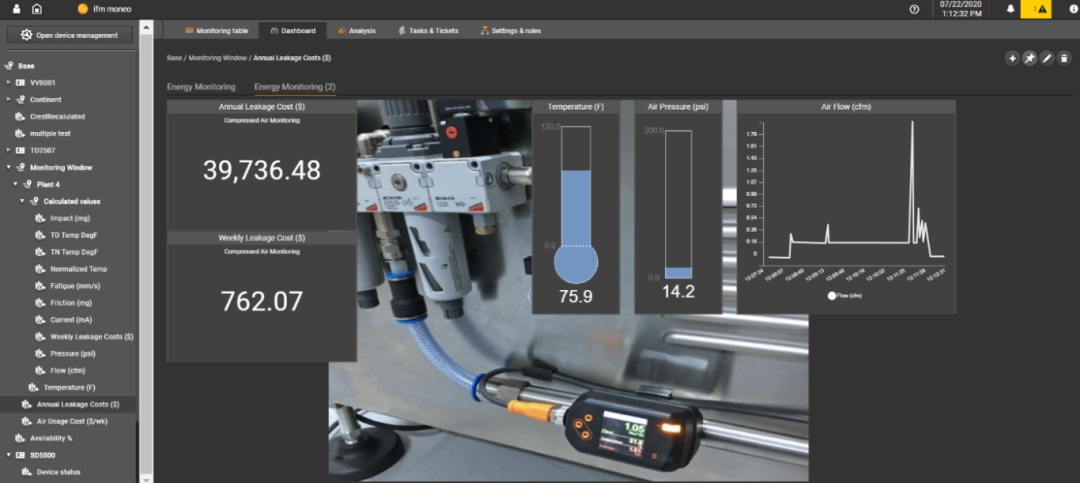Click the pin dashboard icon

pyautogui.click(x=1029, y=59)
